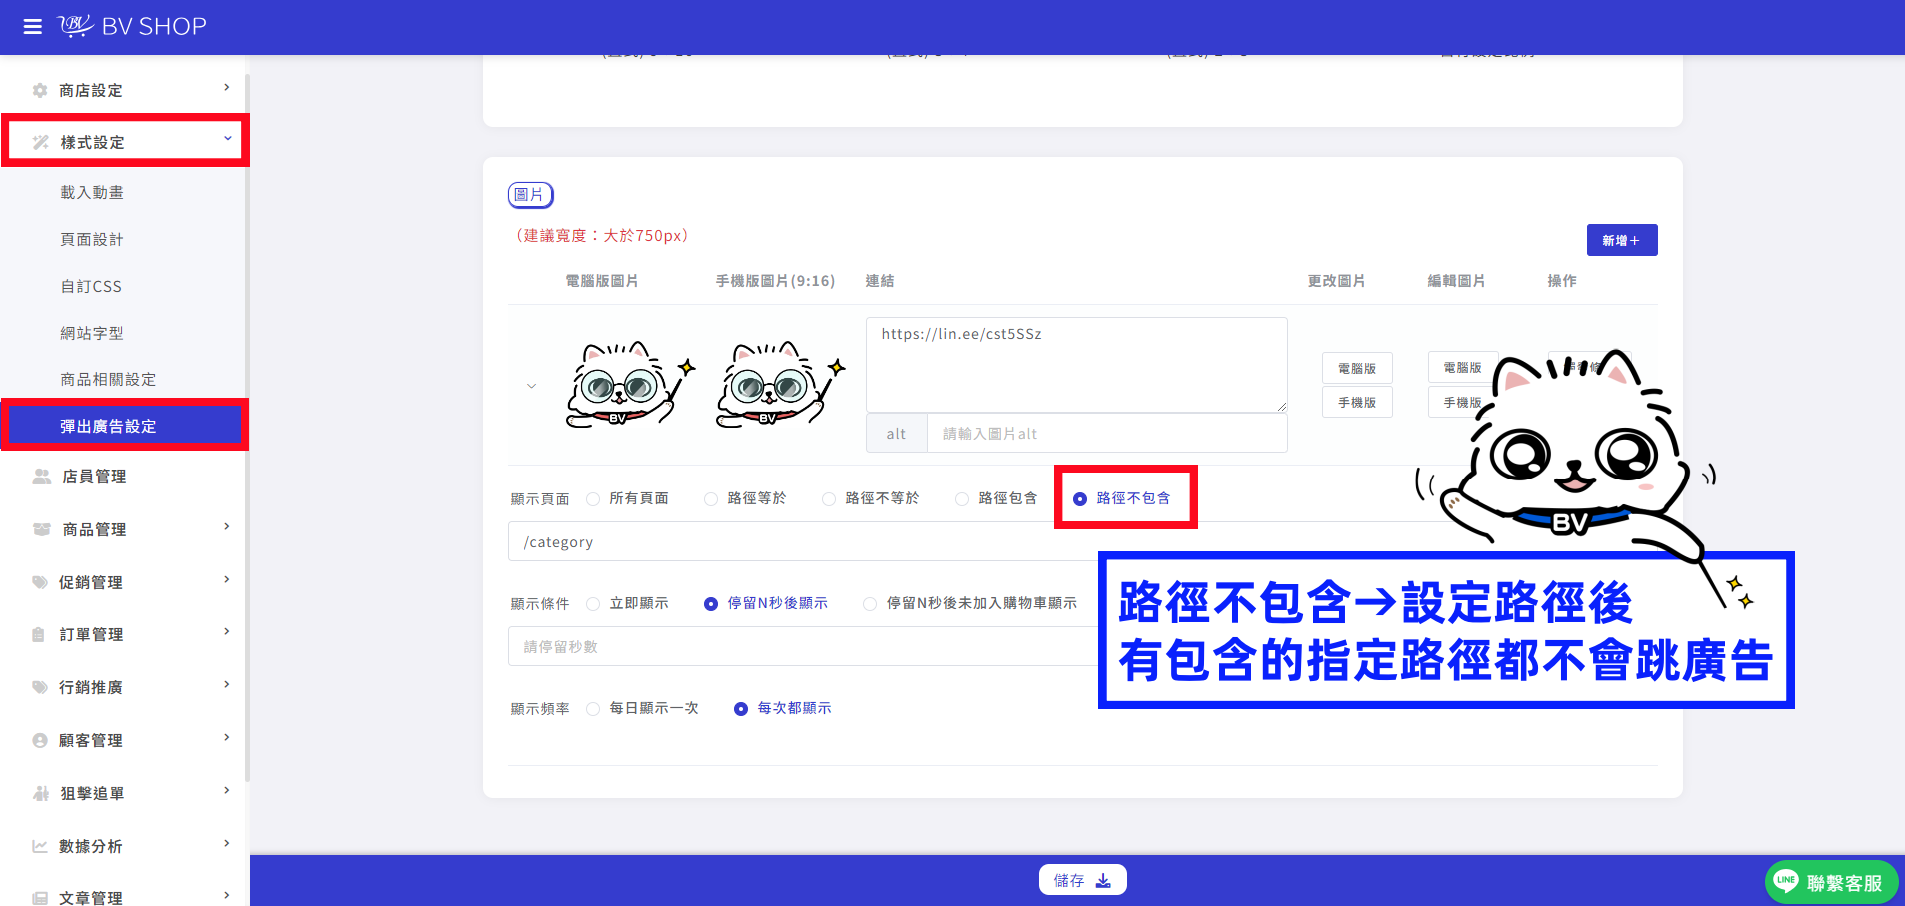This screenshot has width=1905, height=906.
Task: Select the 所有頁面 radio button
Action: coord(593,499)
